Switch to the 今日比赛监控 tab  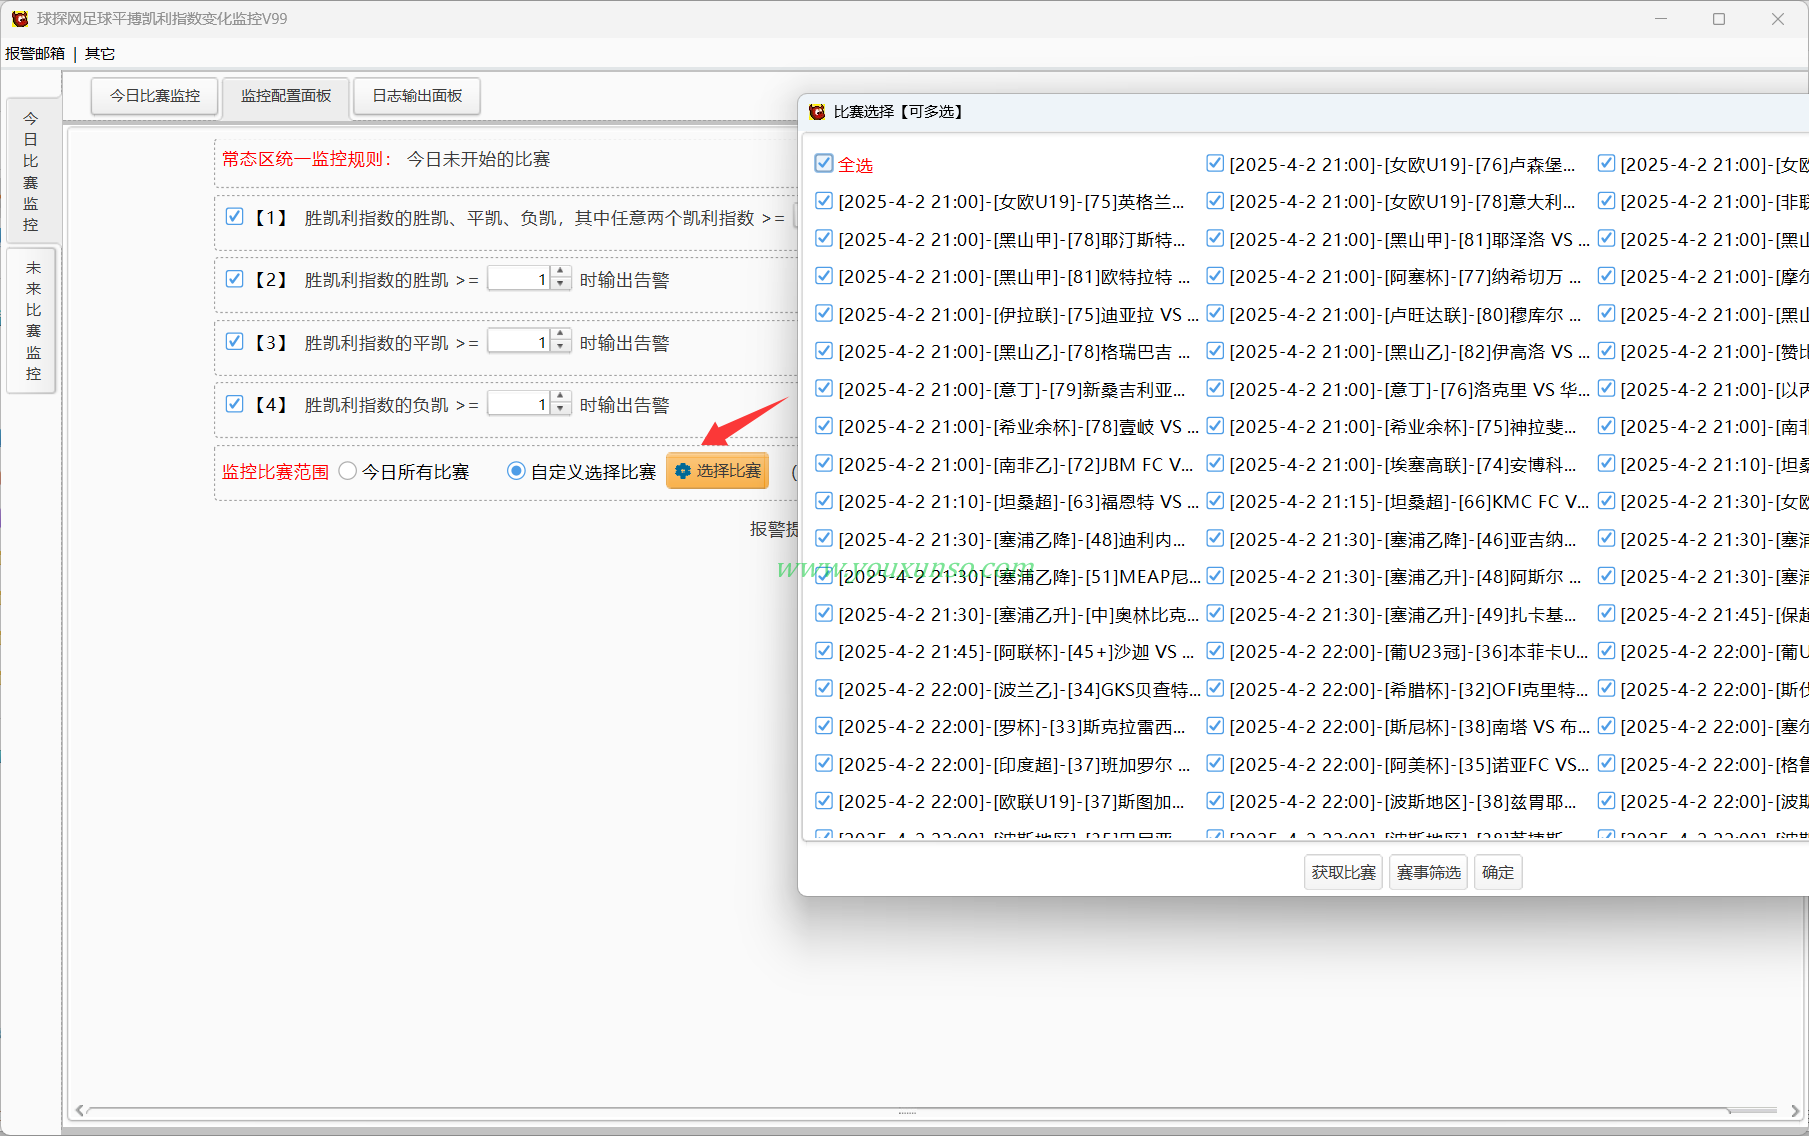[x=155, y=96]
